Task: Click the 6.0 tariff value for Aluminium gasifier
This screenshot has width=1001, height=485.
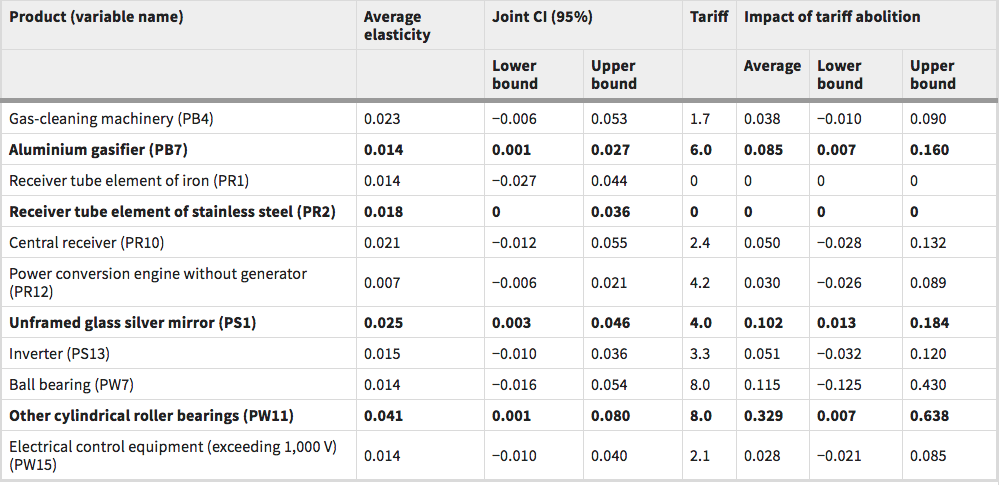Action: click(x=701, y=150)
